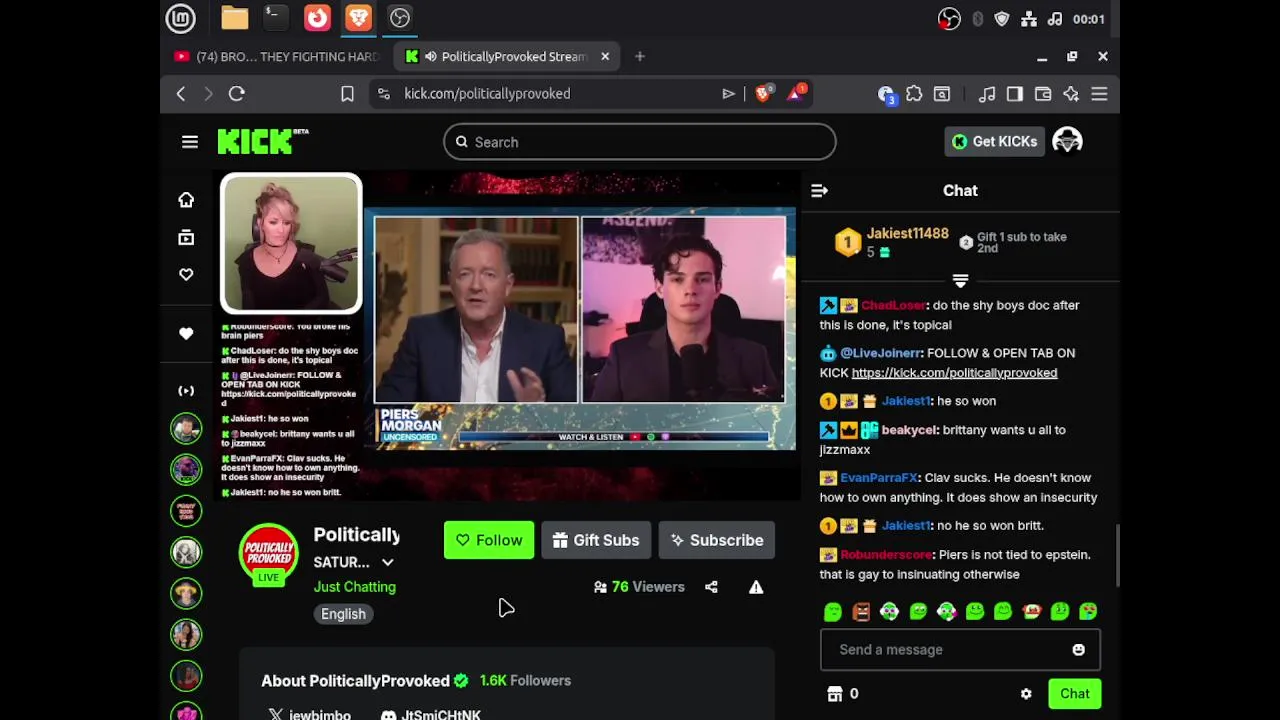Close the PoliticallyProvoked tab
The width and height of the screenshot is (1280, 720).
(605, 56)
